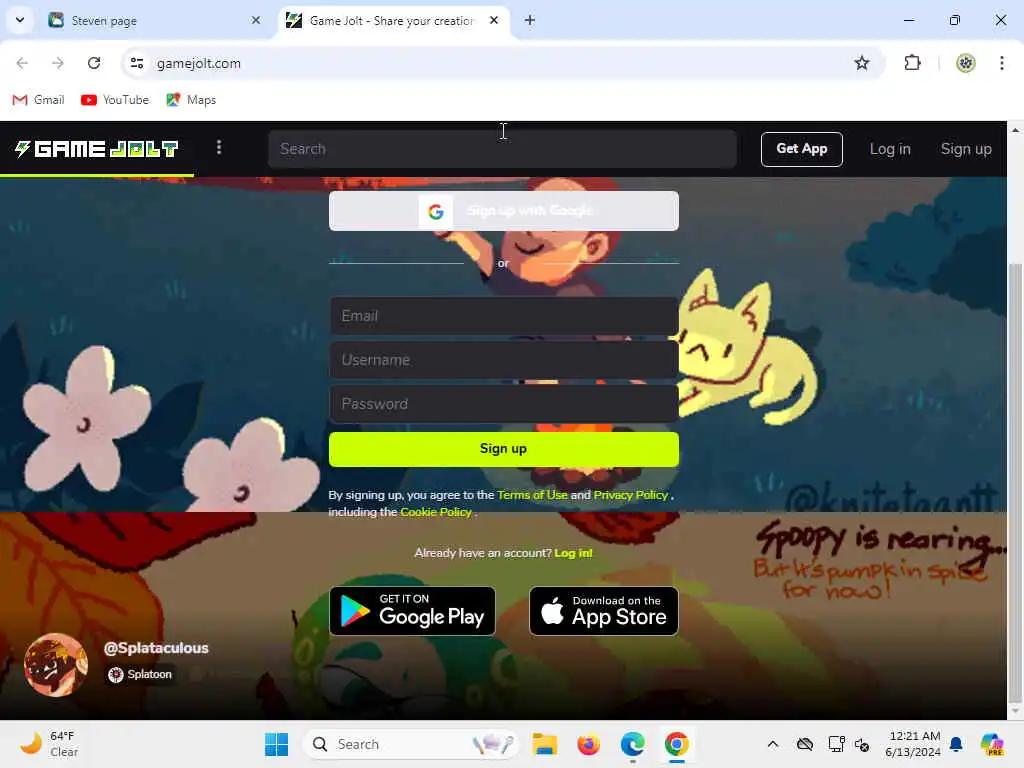Open the Windows Start menu
Viewport: 1024px width, 768px height.
pos(276,744)
